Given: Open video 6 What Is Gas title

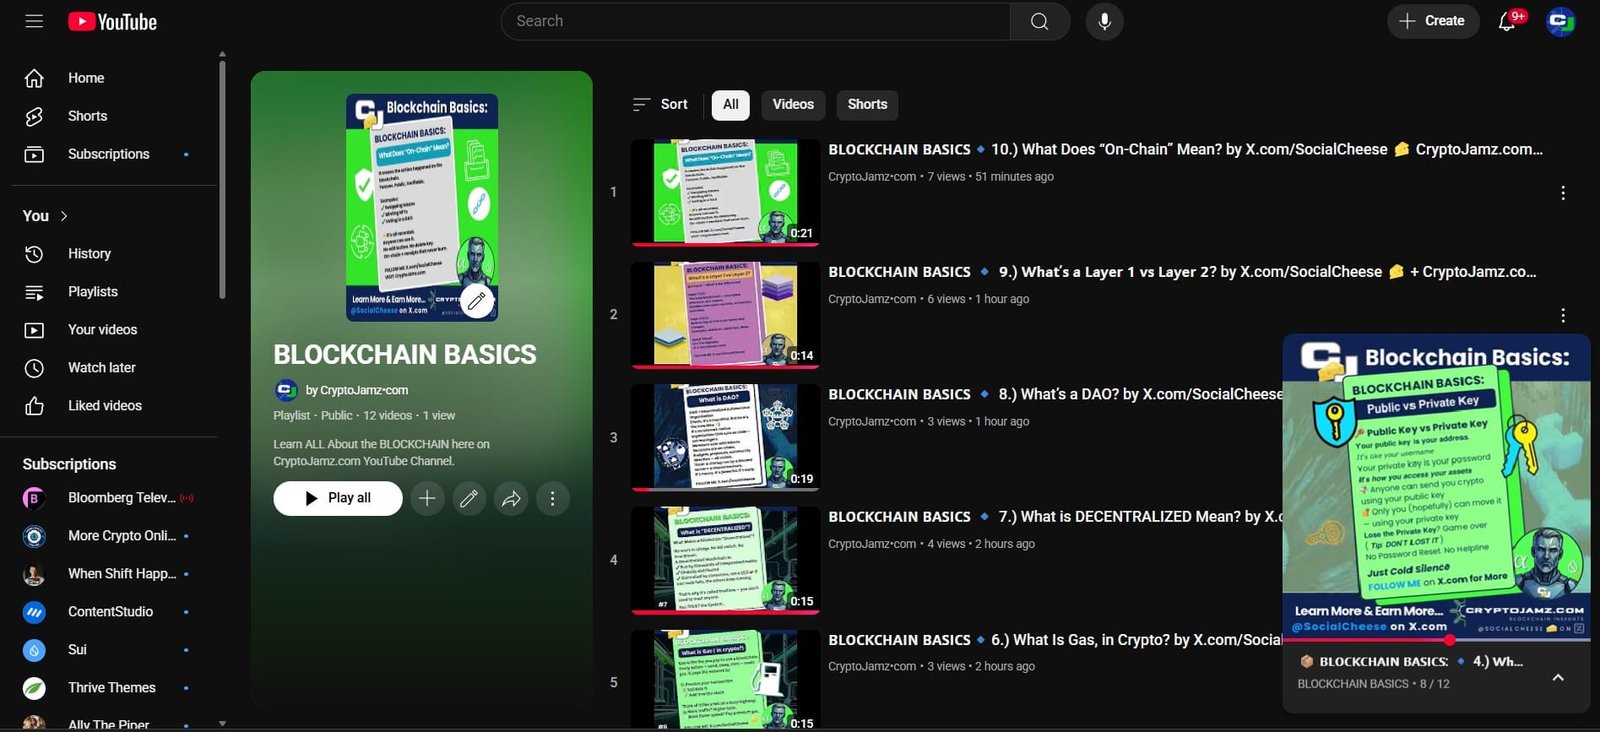Looking at the screenshot, I should pos(1055,640).
